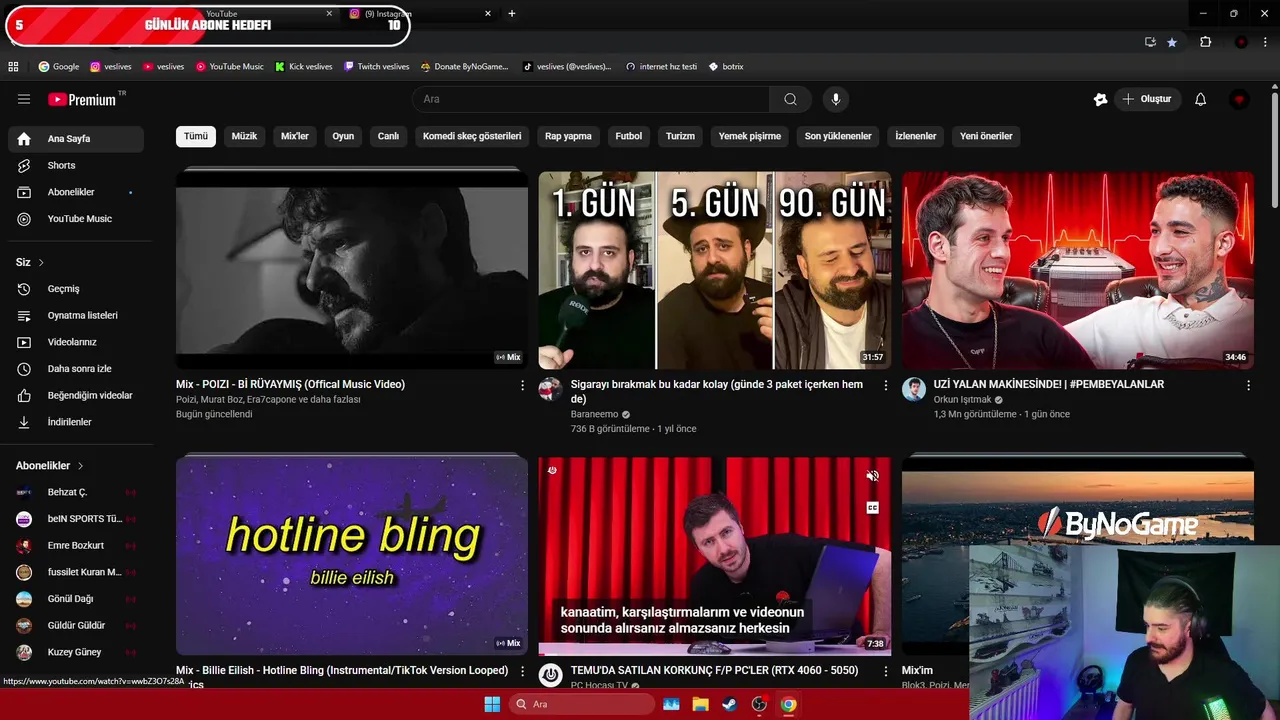Open Geçmiş watch history
Screen dimensions: 1280x720
coord(76,289)
